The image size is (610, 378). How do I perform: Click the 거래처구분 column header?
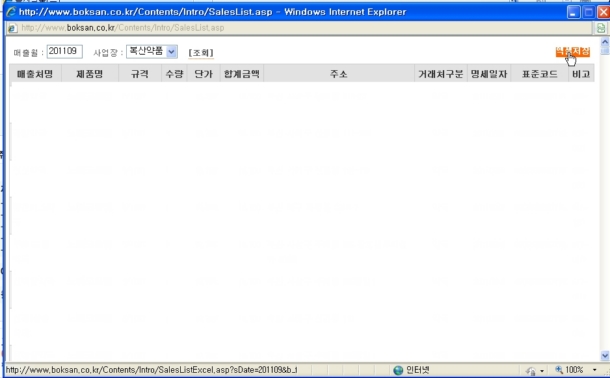pos(441,74)
